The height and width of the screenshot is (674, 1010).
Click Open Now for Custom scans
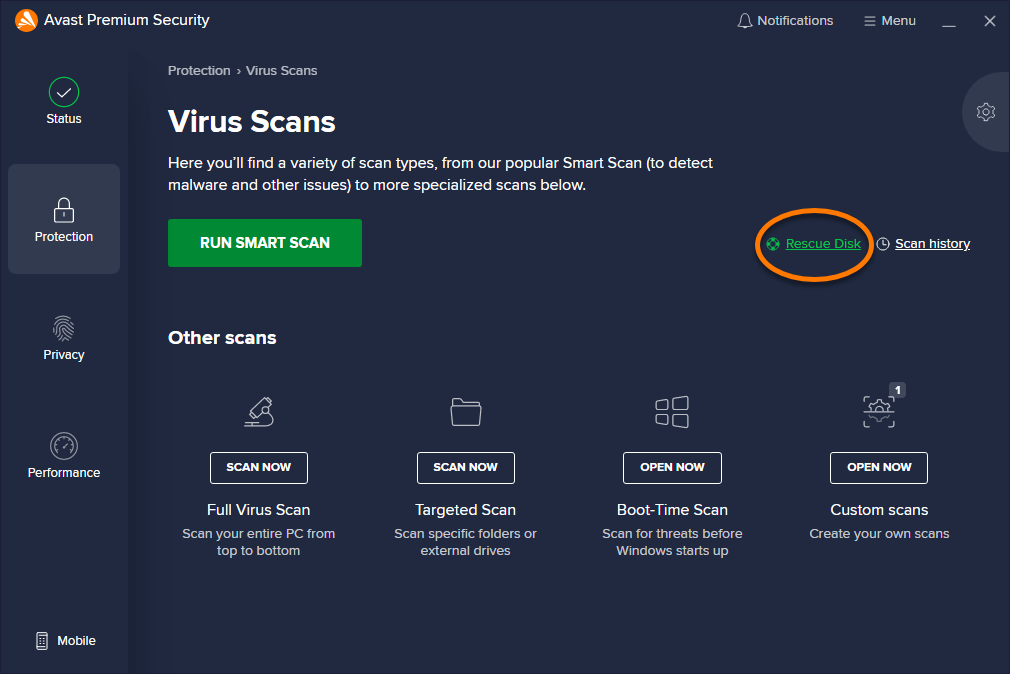click(878, 467)
